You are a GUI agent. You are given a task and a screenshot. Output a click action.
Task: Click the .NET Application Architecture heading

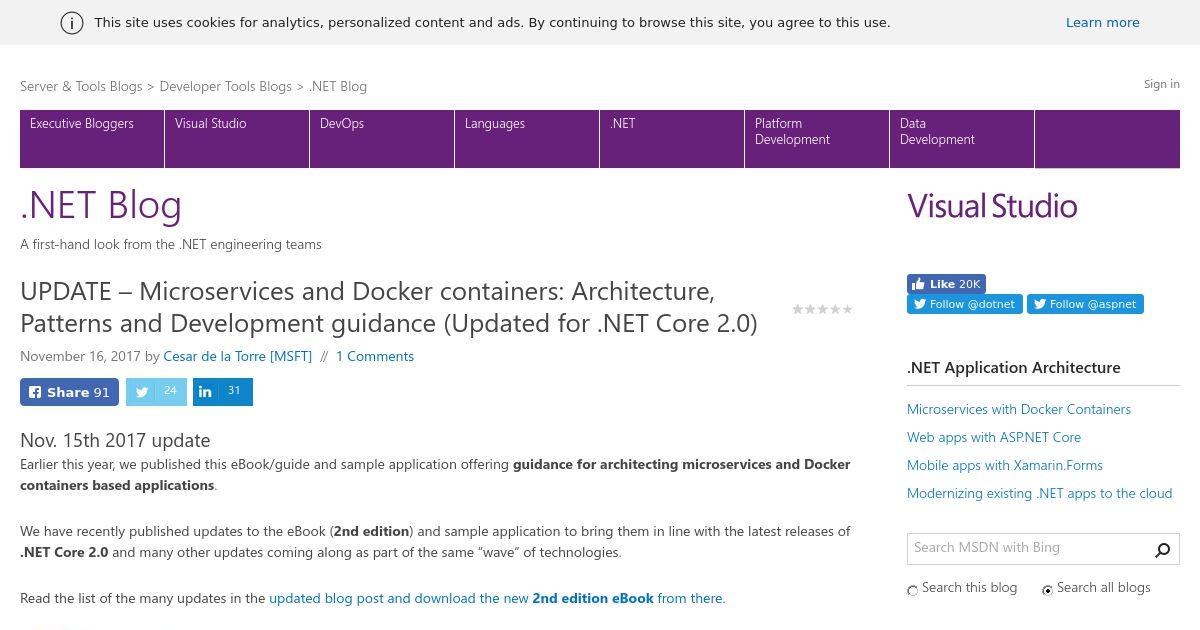tap(1013, 367)
